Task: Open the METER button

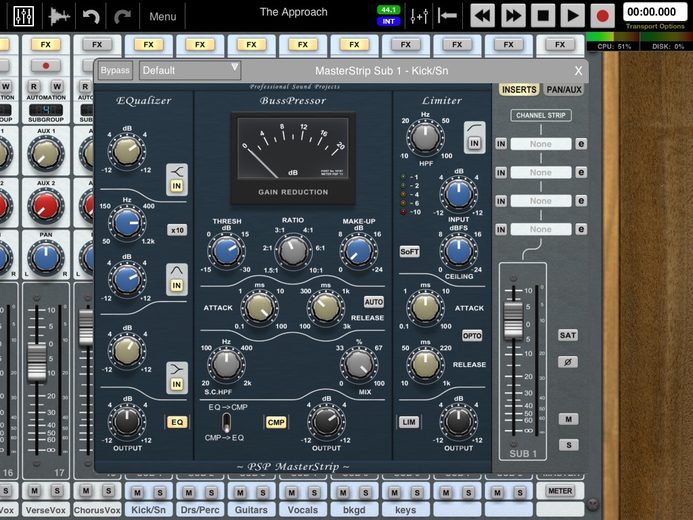Action: 560,491
